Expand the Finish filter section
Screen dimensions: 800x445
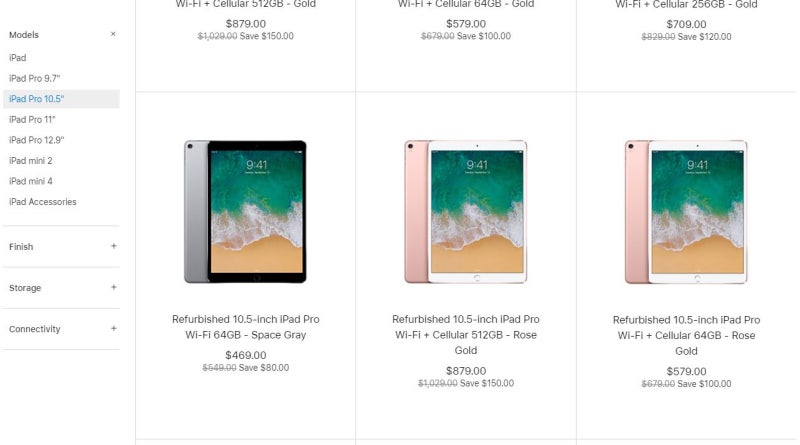pos(113,246)
